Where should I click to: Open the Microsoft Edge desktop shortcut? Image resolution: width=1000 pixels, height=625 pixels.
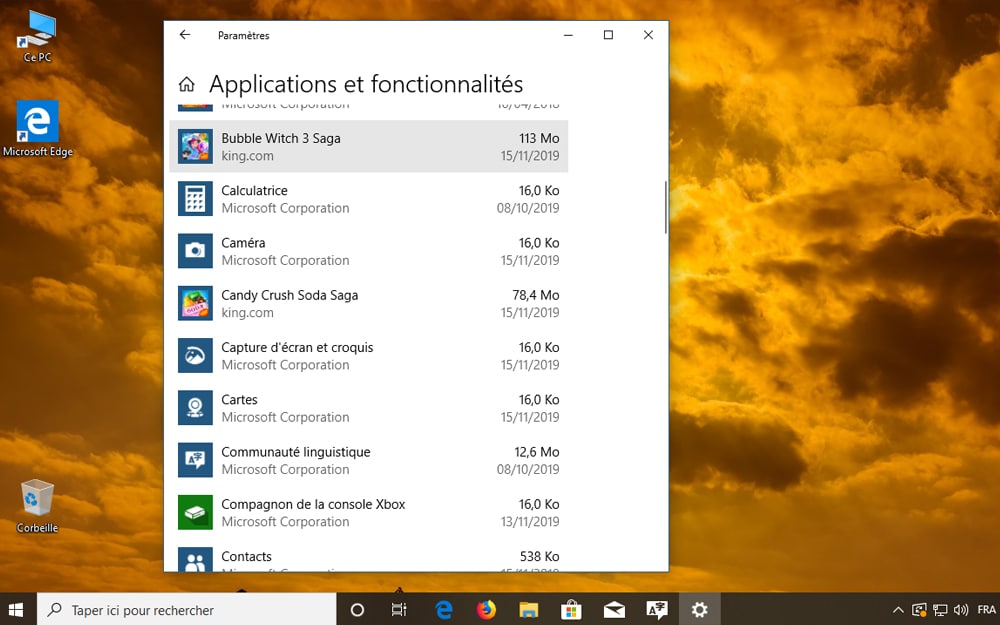point(38,129)
